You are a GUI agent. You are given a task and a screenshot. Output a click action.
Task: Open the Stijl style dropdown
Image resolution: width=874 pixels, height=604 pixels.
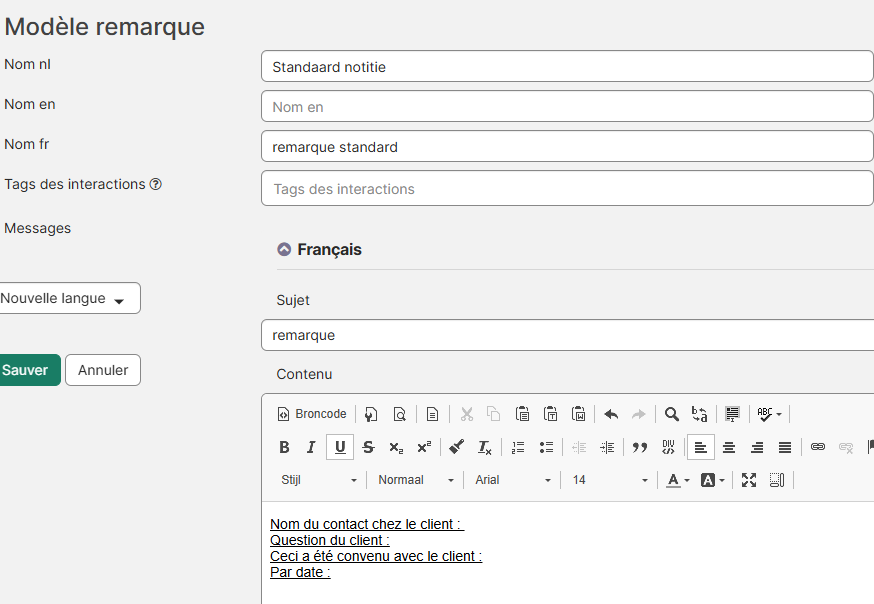(319, 480)
